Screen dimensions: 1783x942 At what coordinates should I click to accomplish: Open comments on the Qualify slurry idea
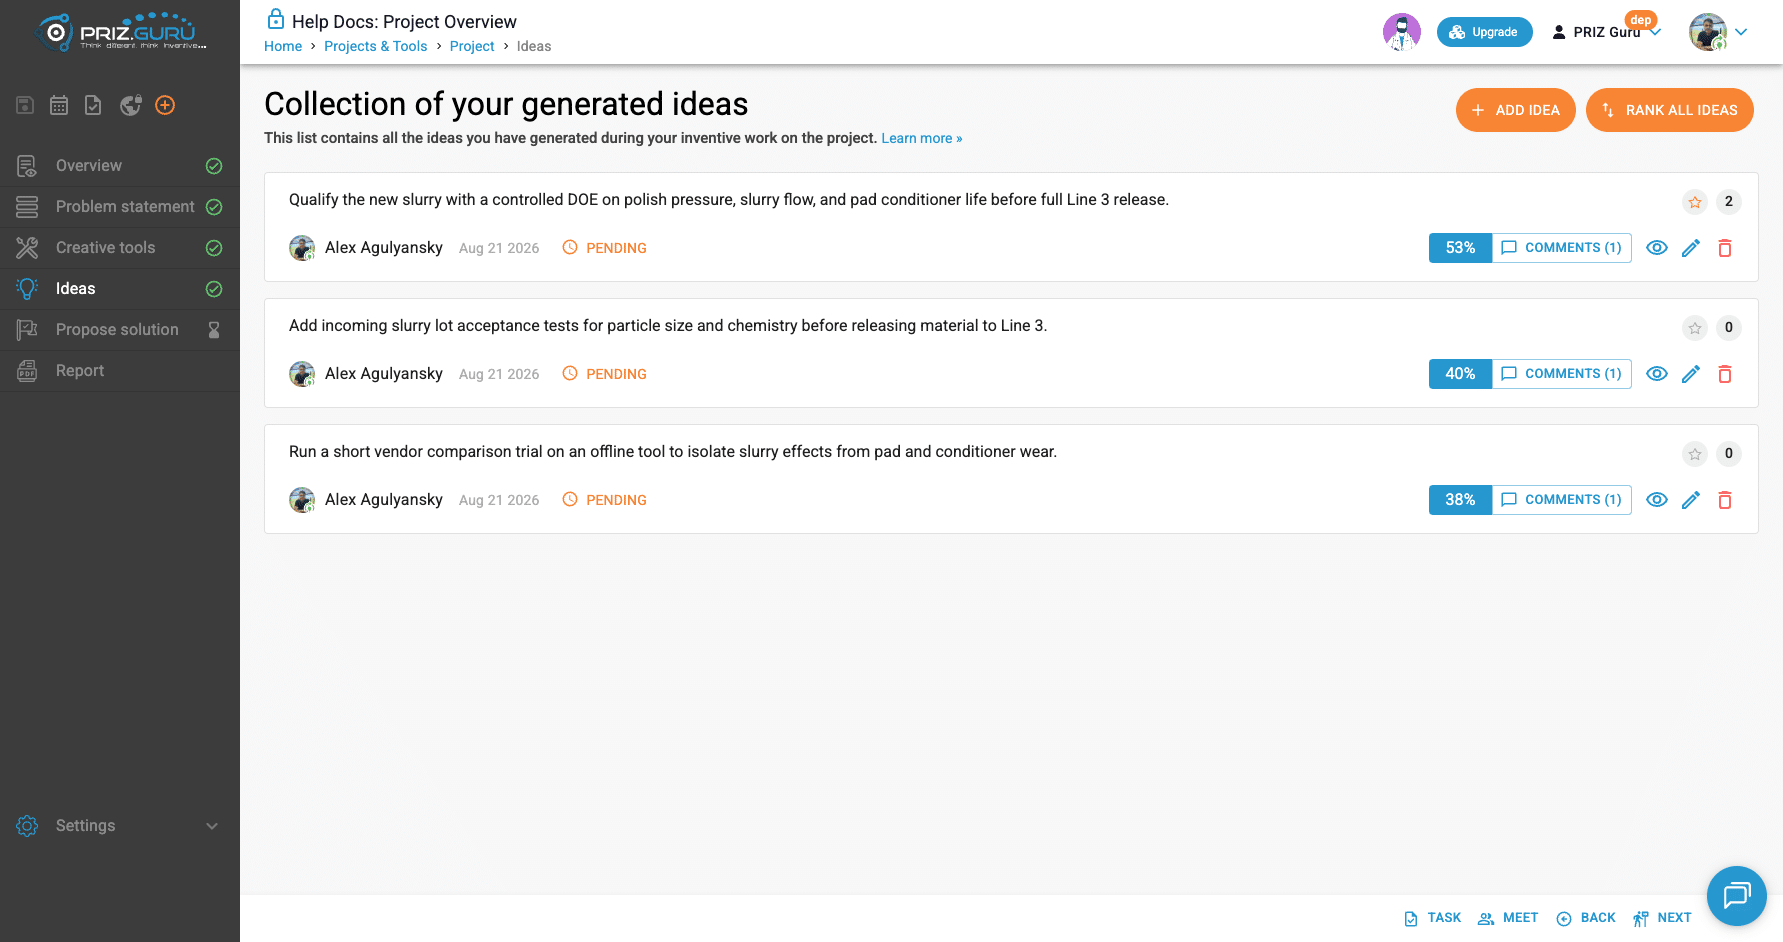pyautogui.click(x=1562, y=248)
